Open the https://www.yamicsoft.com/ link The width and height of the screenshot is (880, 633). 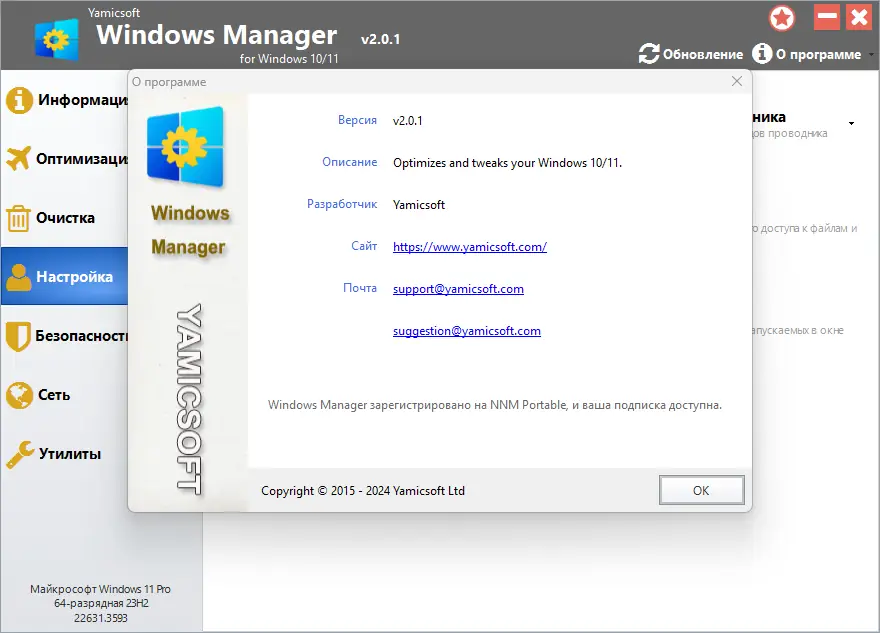coord(470,247)
